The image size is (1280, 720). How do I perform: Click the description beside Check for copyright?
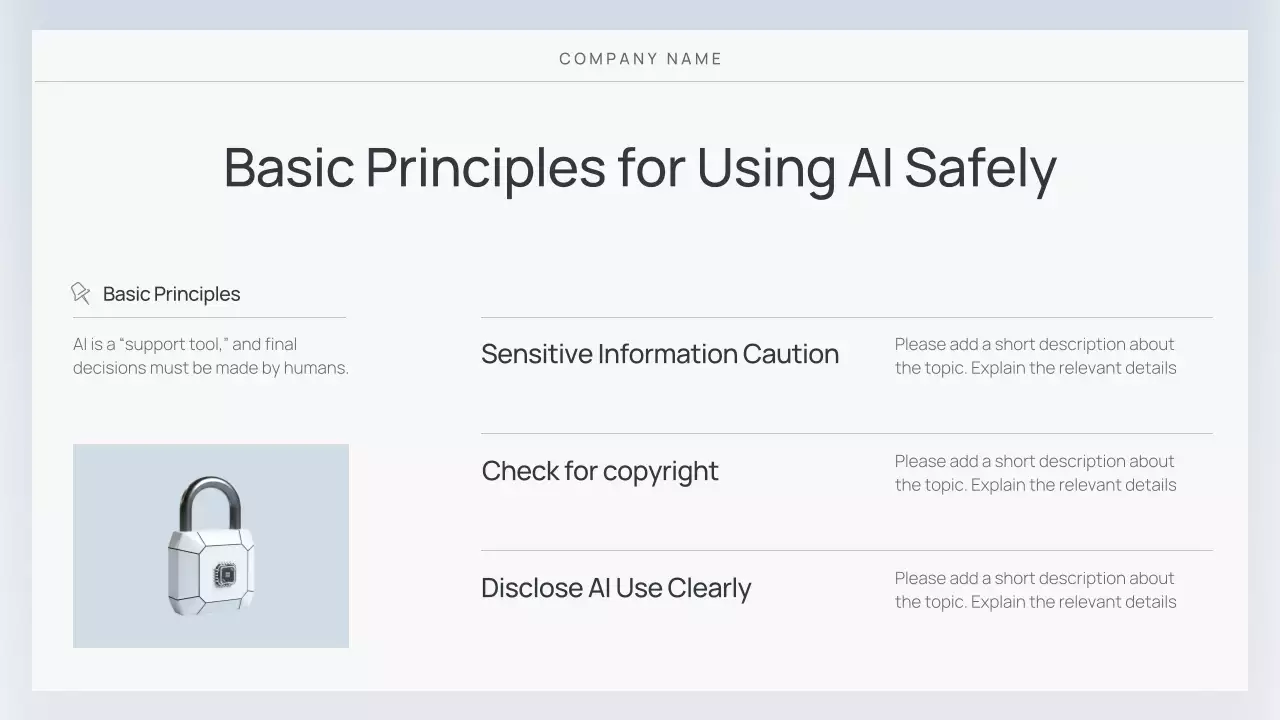(1035, 473)
